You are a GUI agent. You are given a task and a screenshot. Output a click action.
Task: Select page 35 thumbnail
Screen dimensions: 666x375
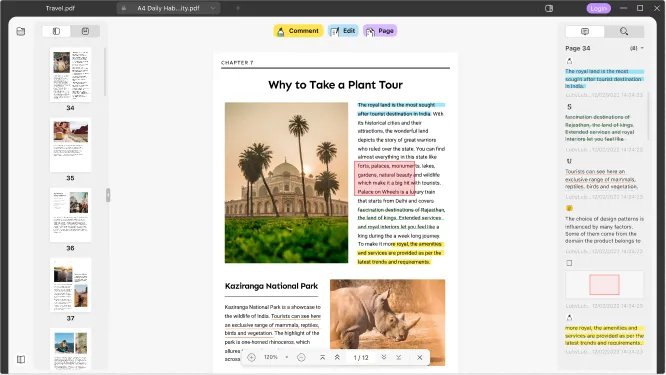click(71, 145)
